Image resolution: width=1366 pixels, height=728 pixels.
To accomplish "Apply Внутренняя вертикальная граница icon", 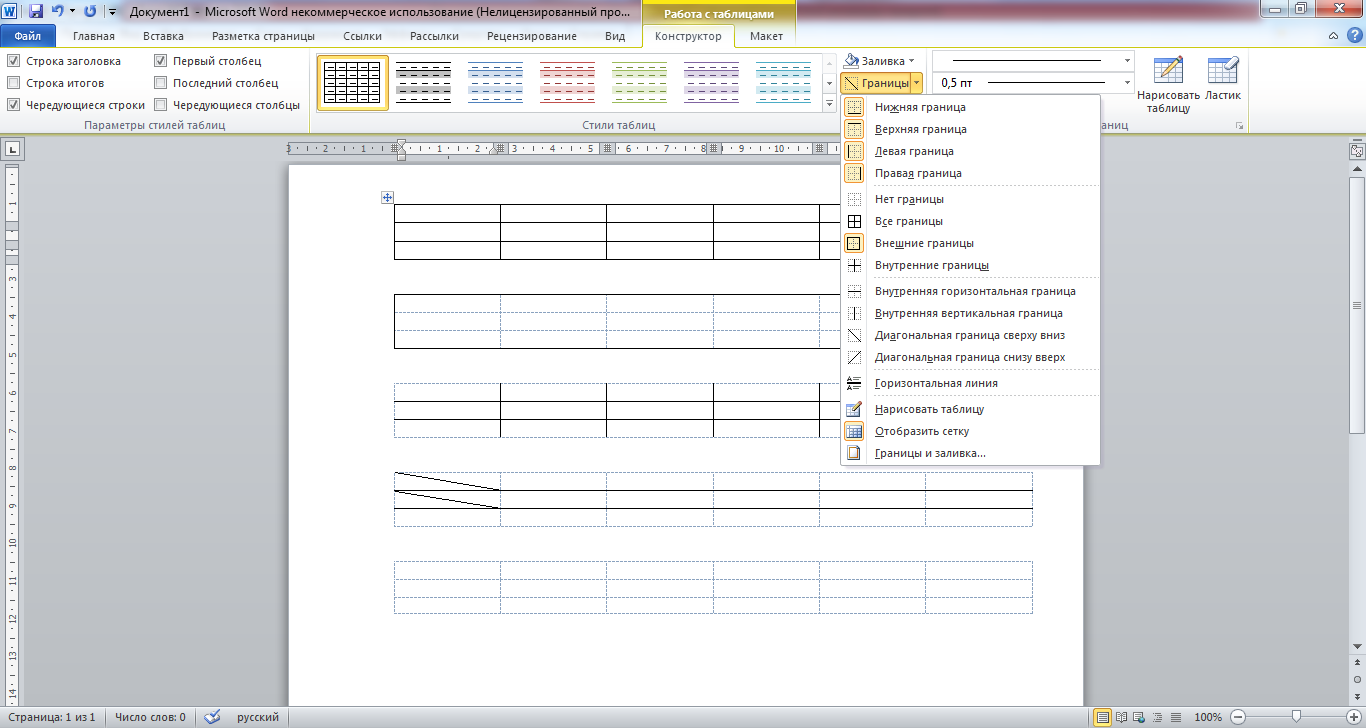I will (854, 313).
